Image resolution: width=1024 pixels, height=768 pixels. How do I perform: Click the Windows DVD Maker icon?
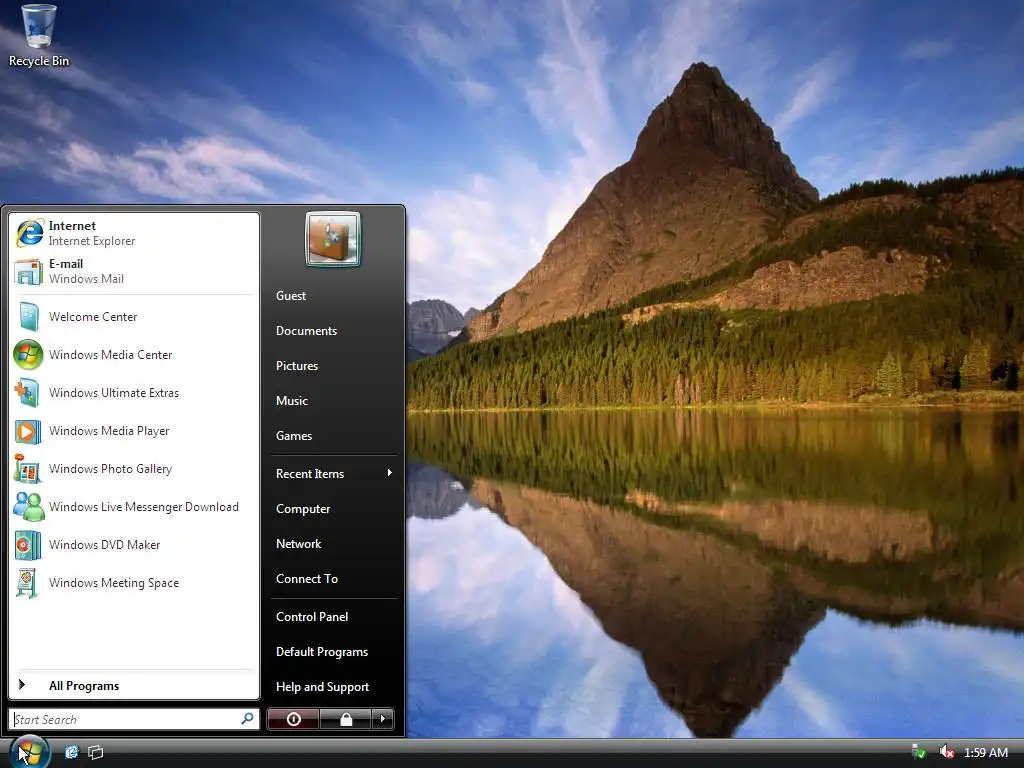28,545
